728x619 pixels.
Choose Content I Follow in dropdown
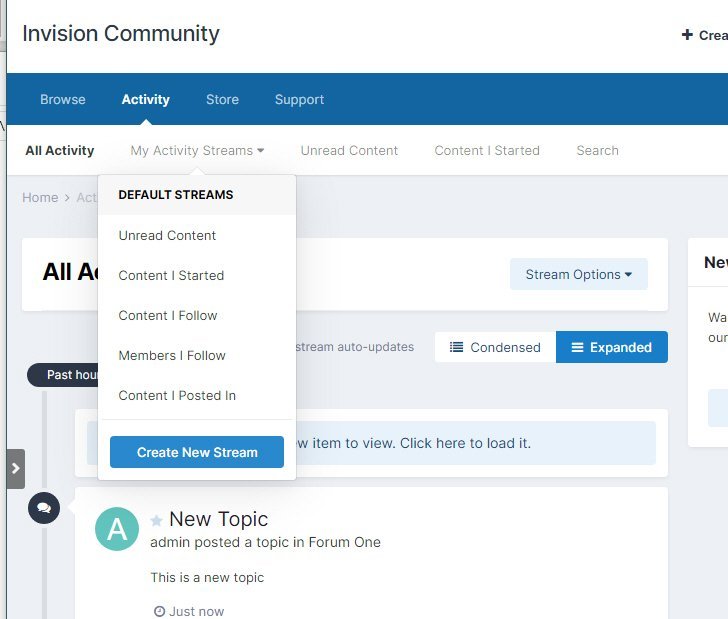pos(167,316)
